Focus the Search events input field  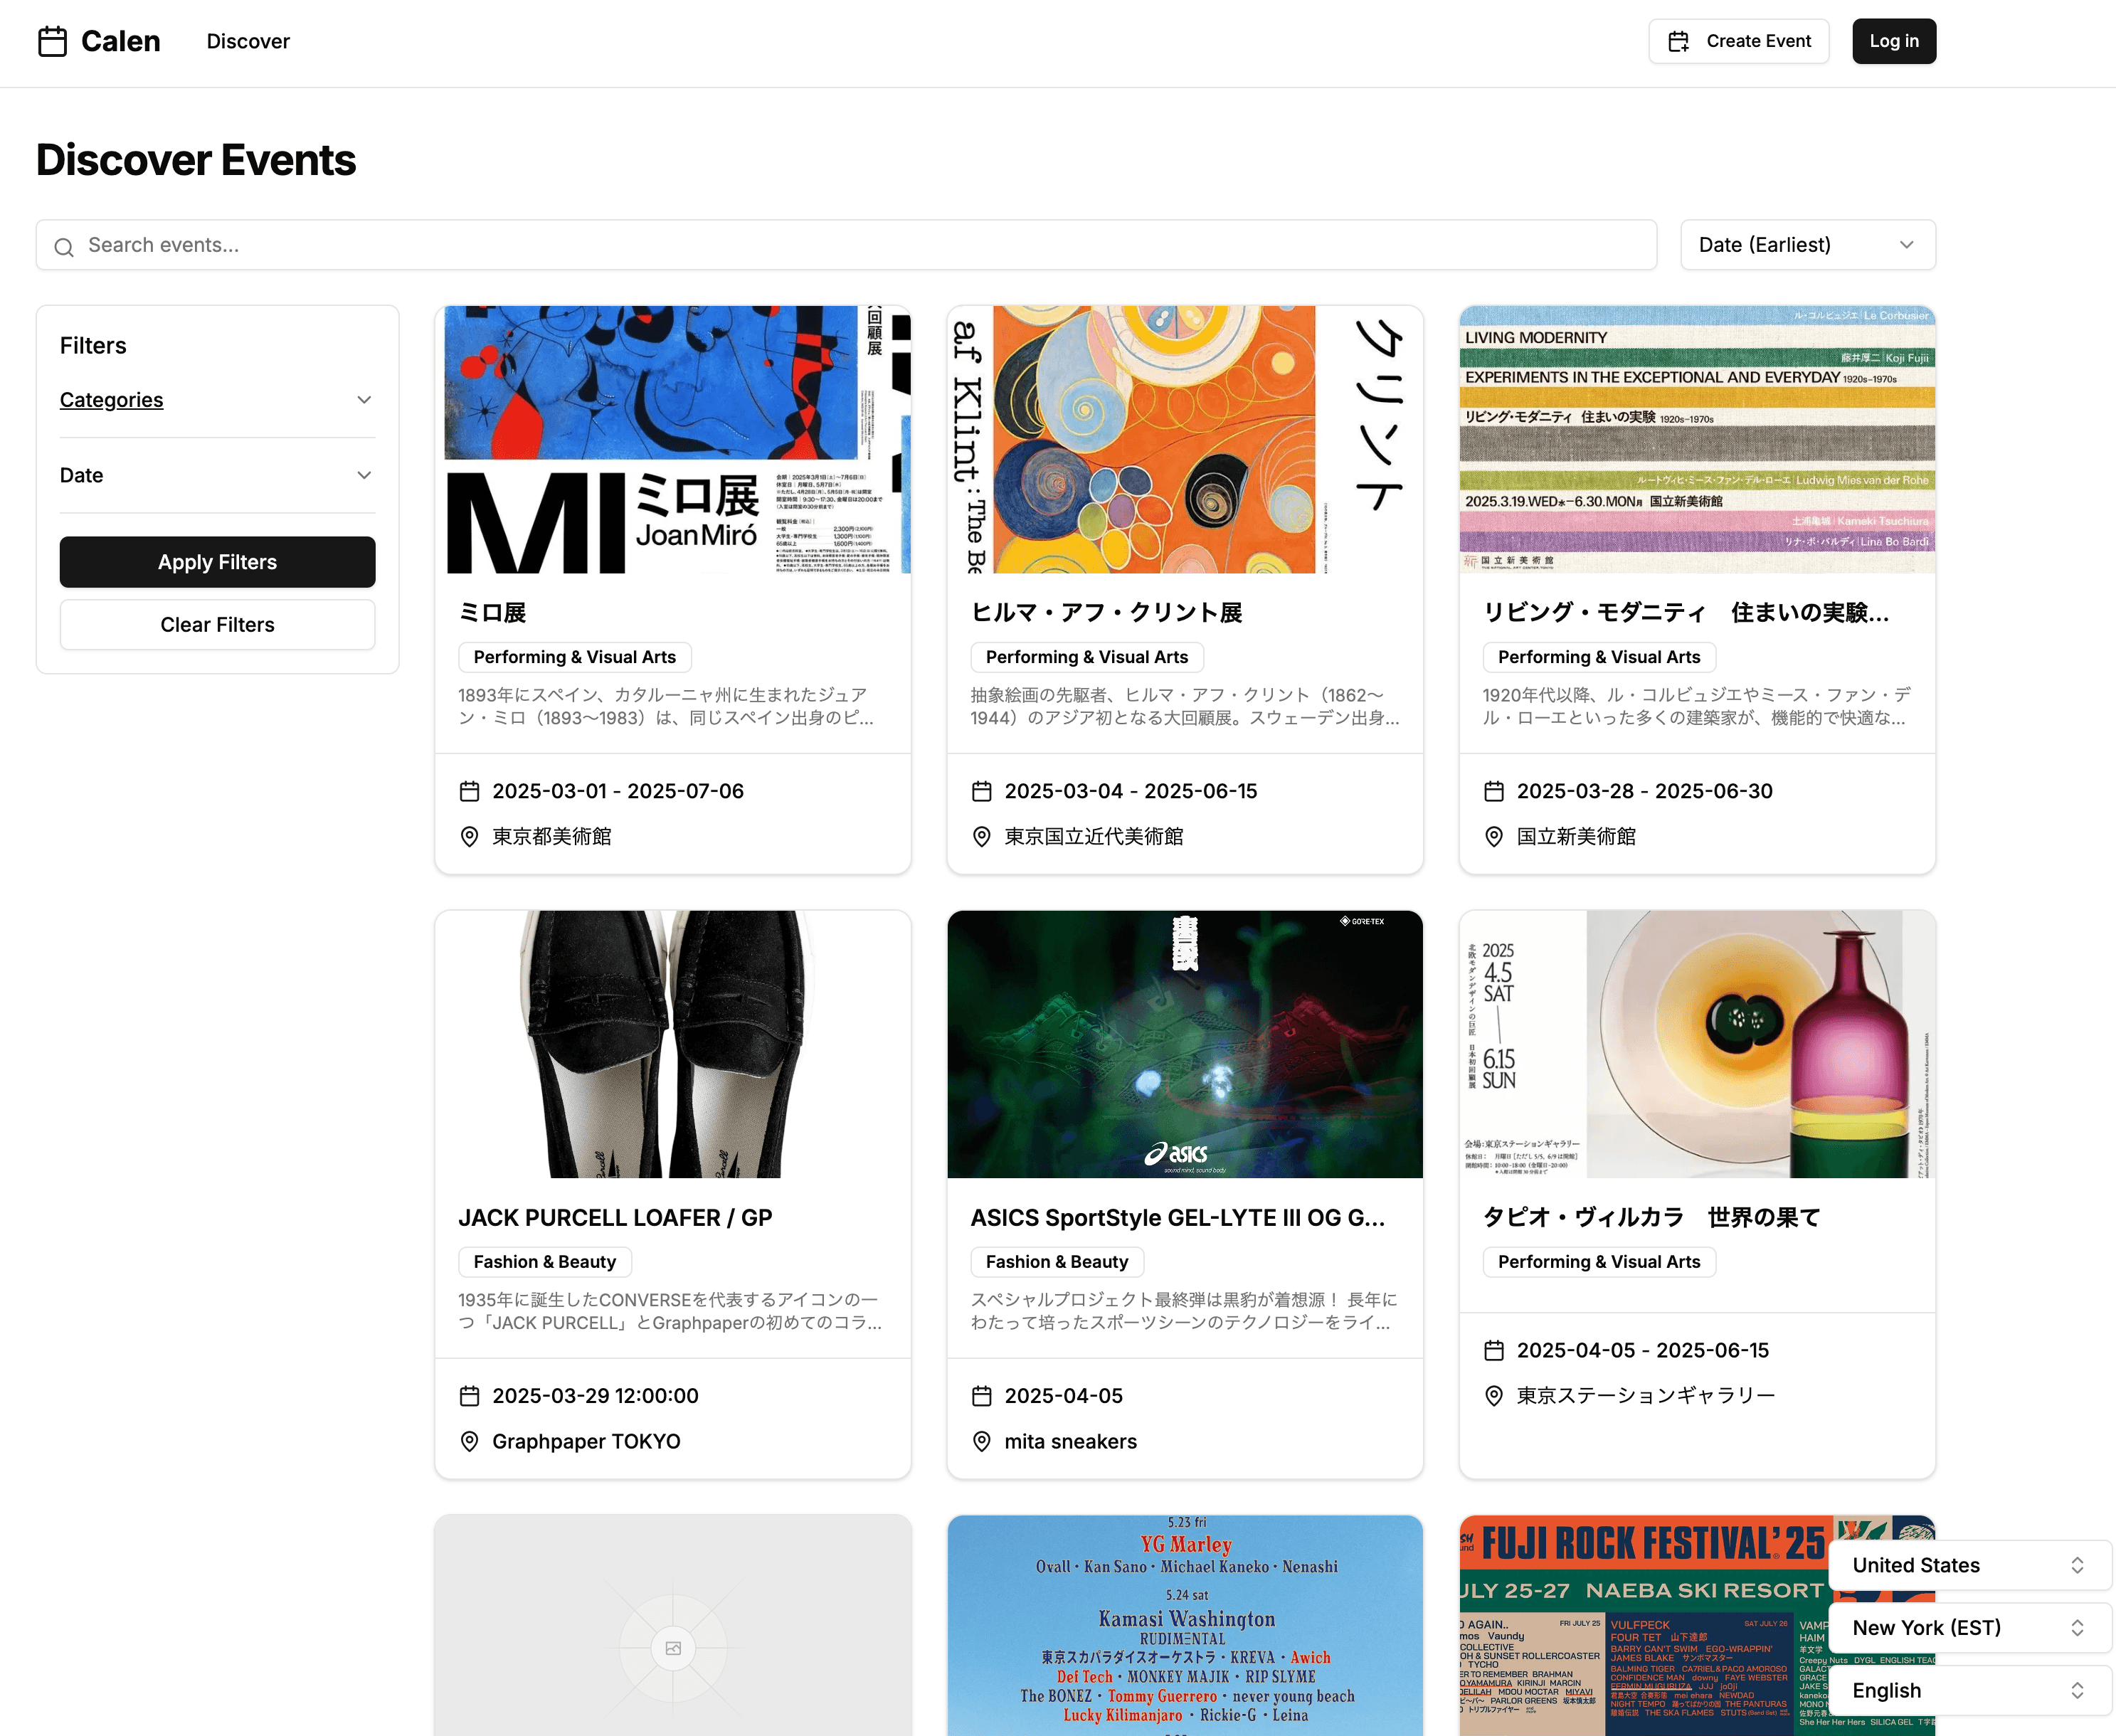pyautogui.click(x=846, y=245)
